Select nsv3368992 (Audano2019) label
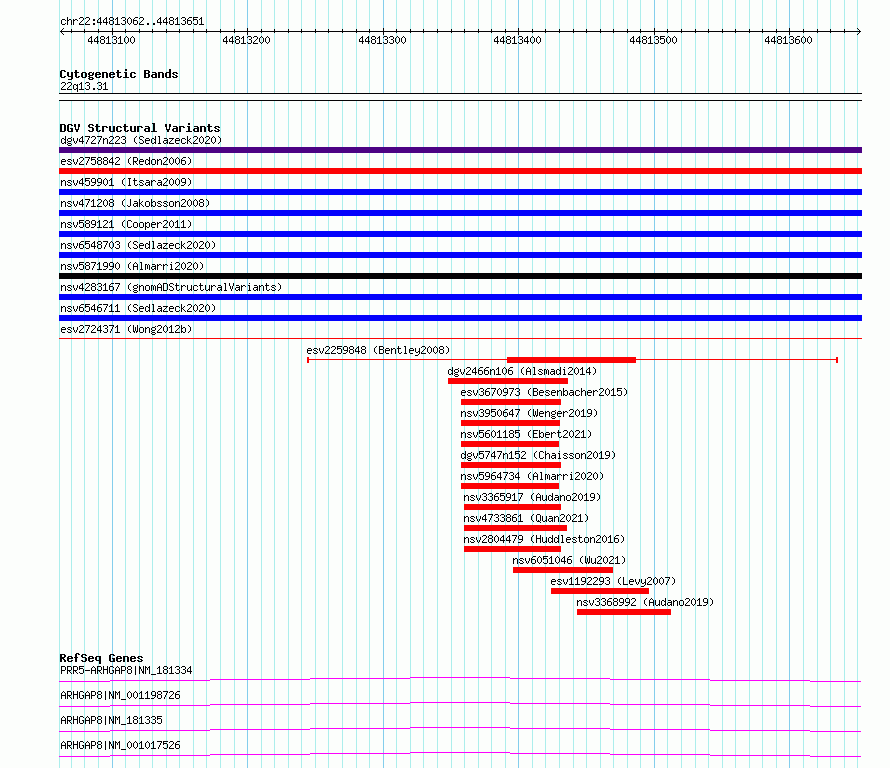 (645, 602)
